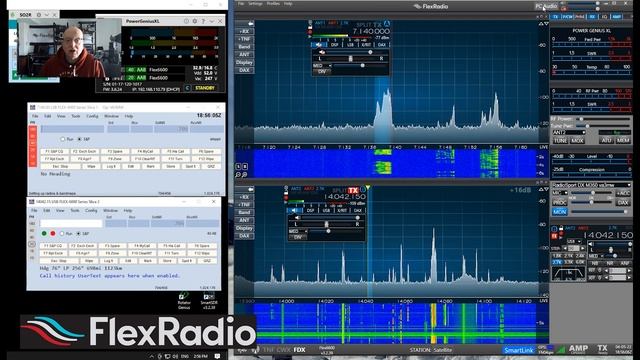Viewport: 640px width, 360px height.
Task: Click record icon on the 7.140 slice flag
Action: click(310, 32)
